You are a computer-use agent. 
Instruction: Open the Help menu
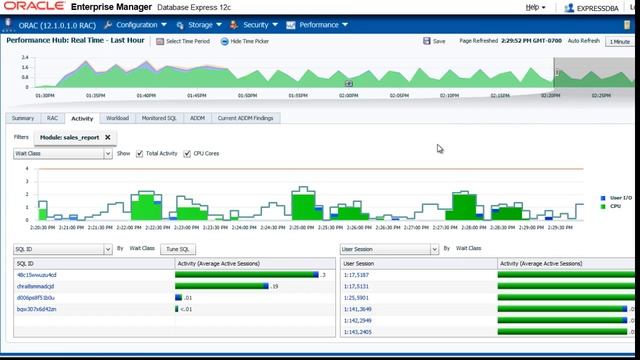coord(535,7)
